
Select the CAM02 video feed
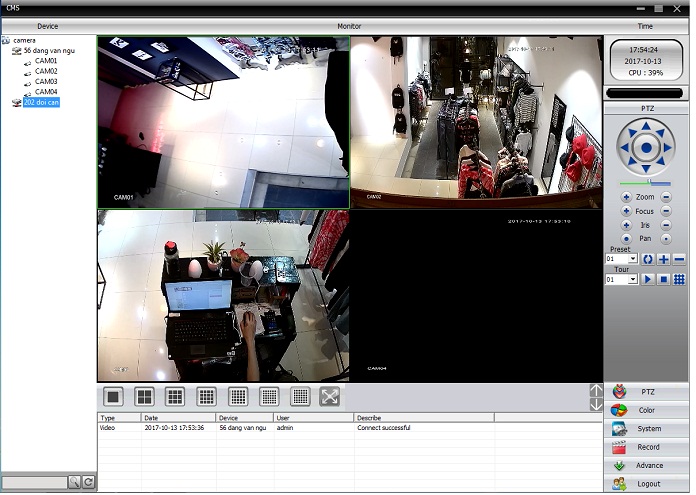coord(476,122)
